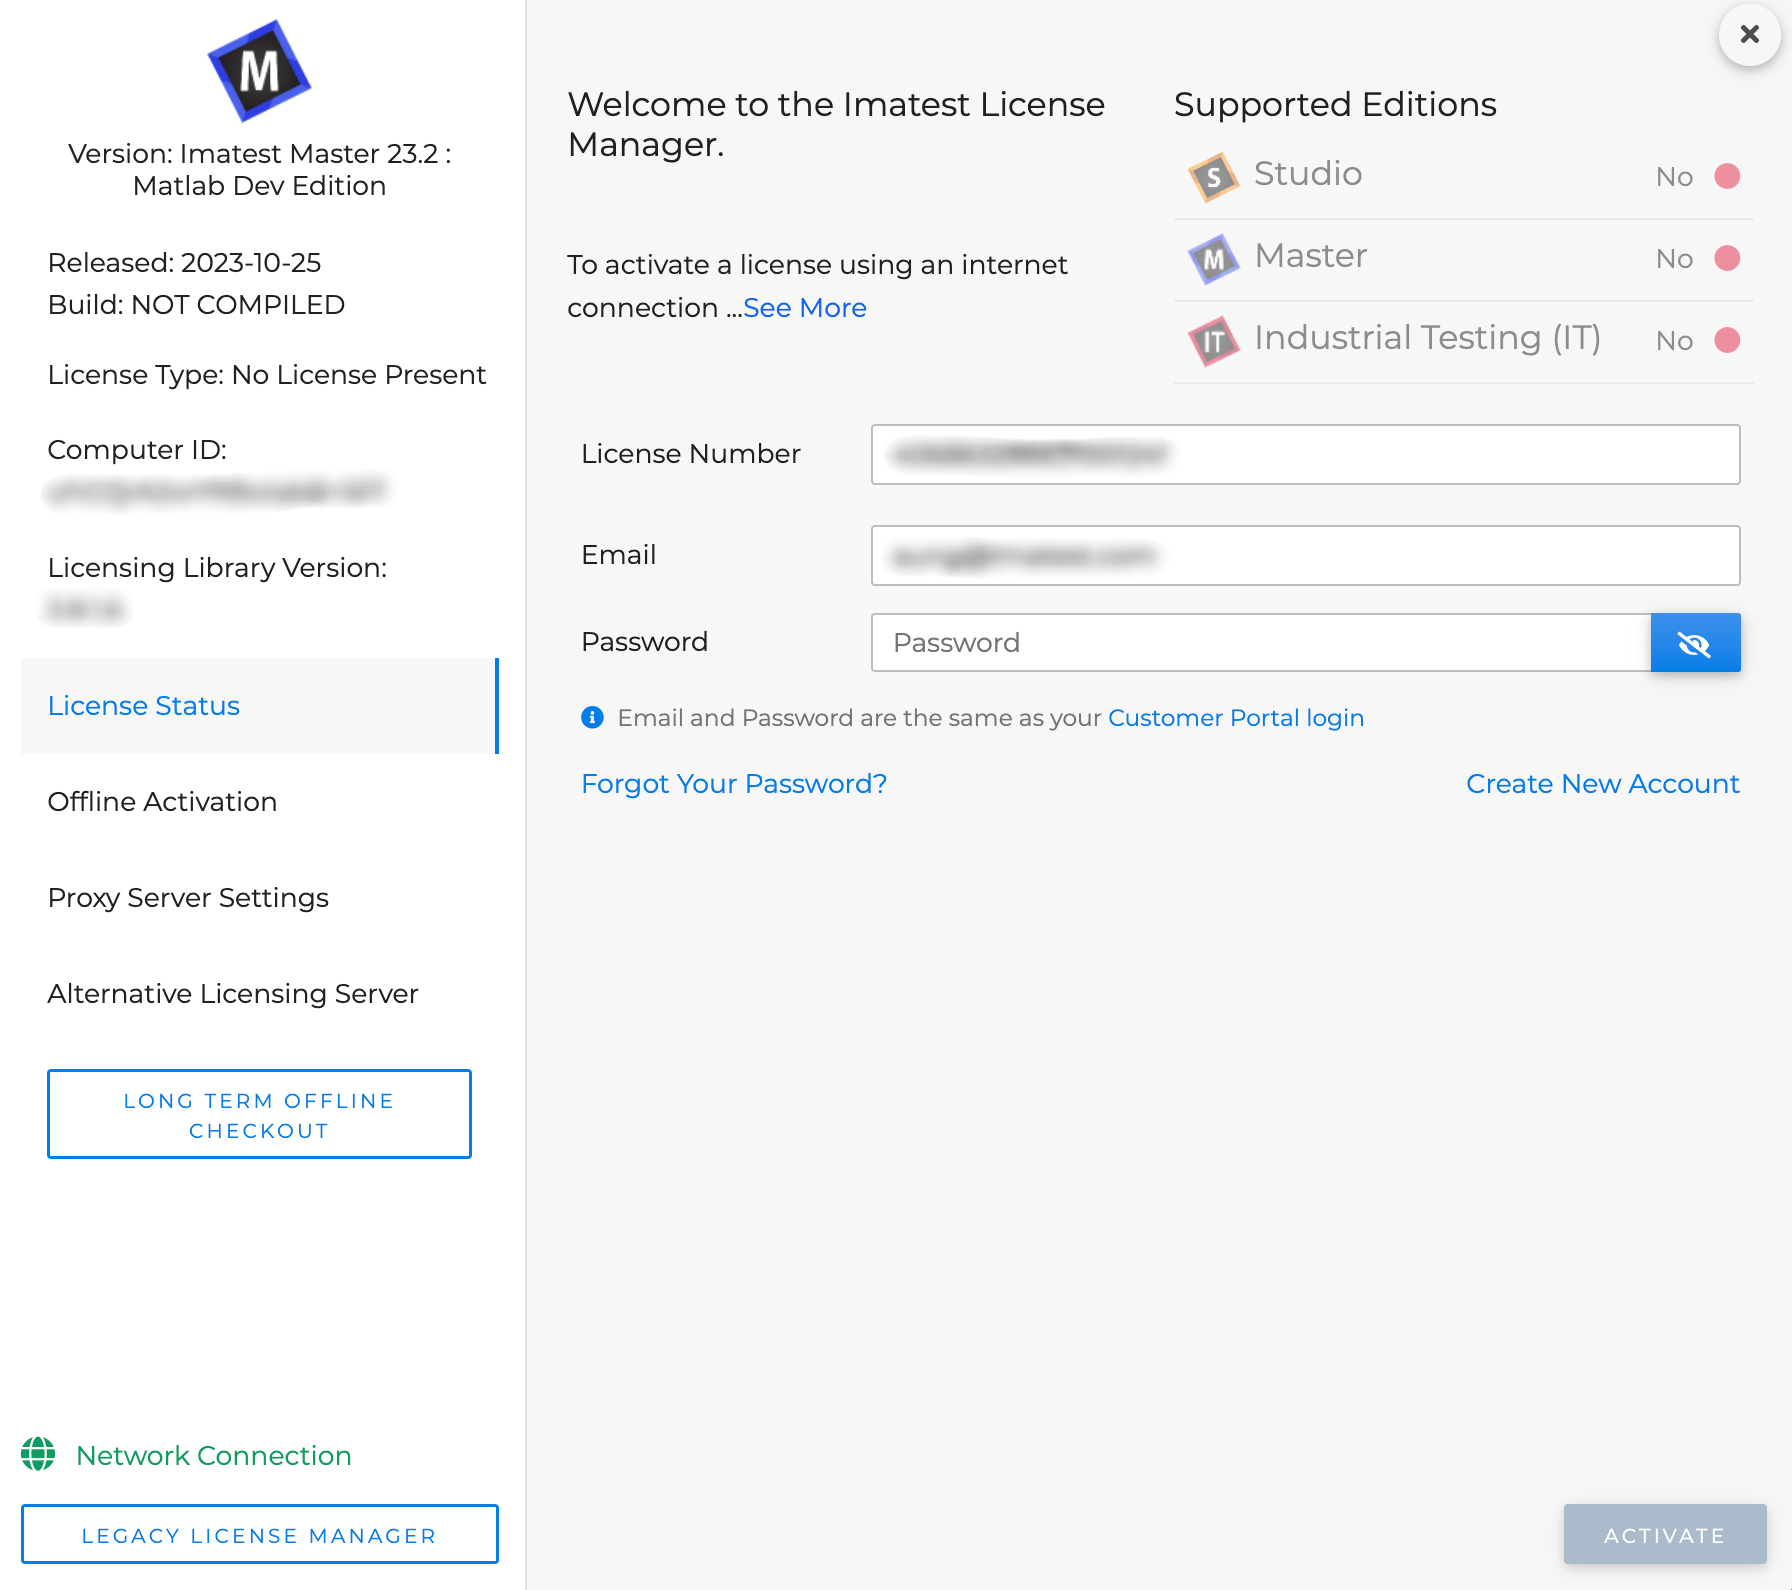
Task: Click the green Network Connection globe icon
Action: [38, 1454]
